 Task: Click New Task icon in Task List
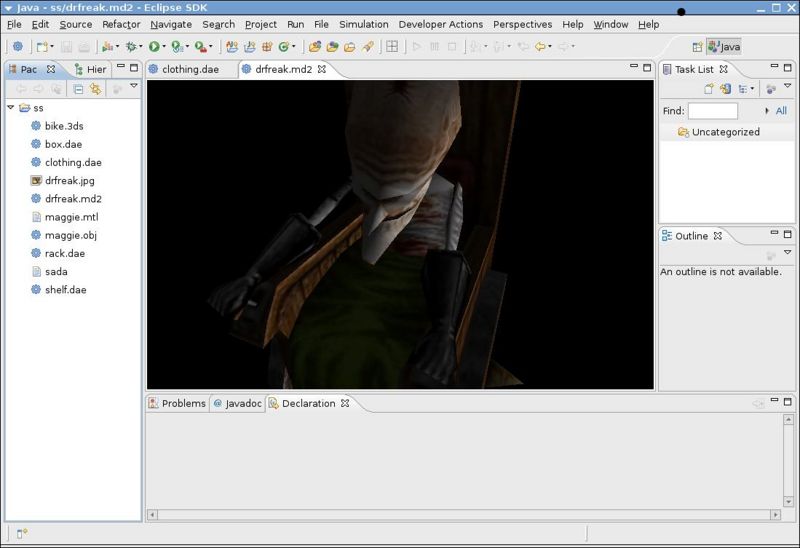(x=709, y=89)
